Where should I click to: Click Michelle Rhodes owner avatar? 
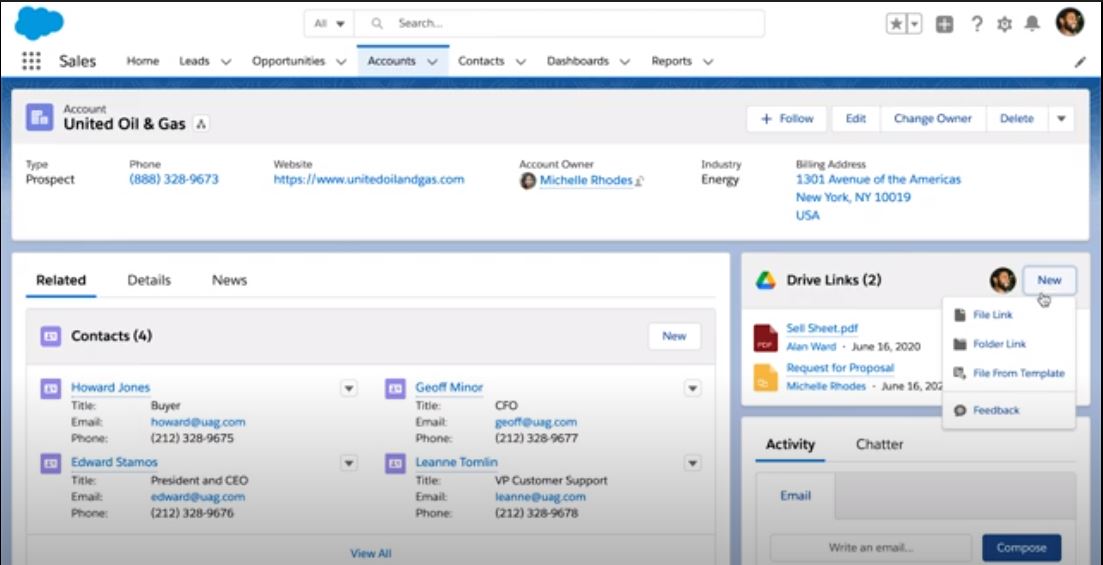tap(528, 181)
